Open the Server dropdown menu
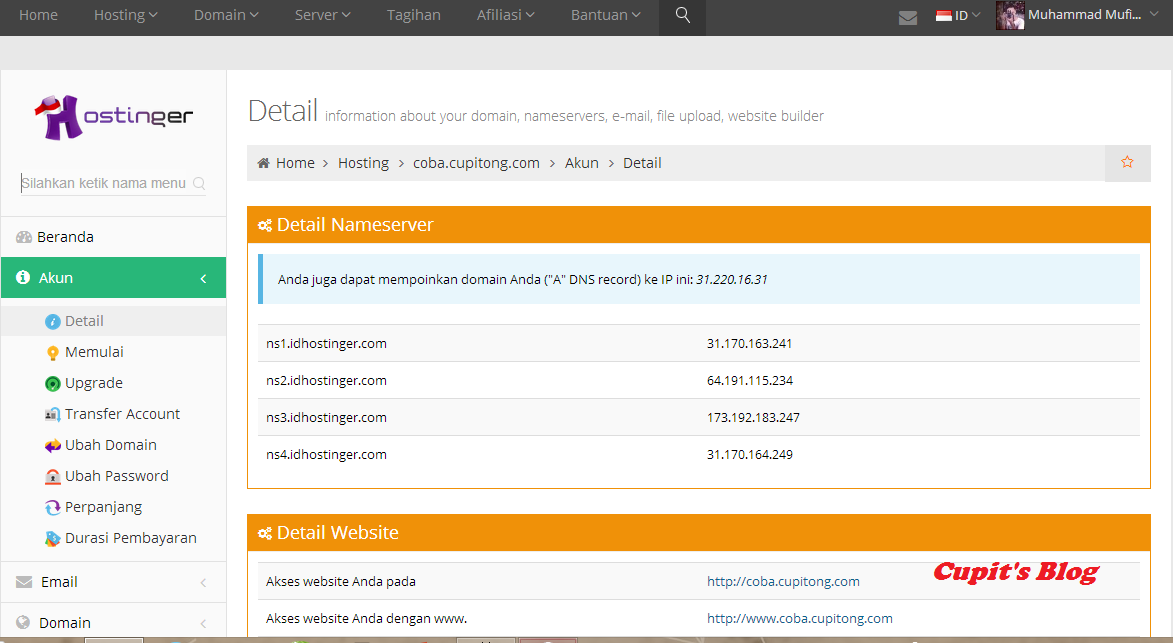 pos(322,15)
